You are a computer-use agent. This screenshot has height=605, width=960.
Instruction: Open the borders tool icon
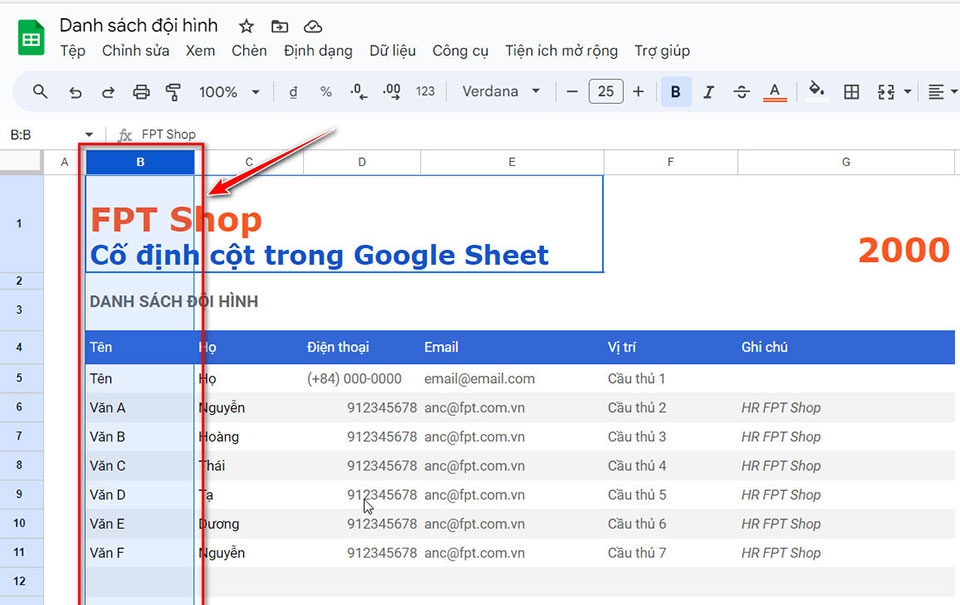coord(851,92)
